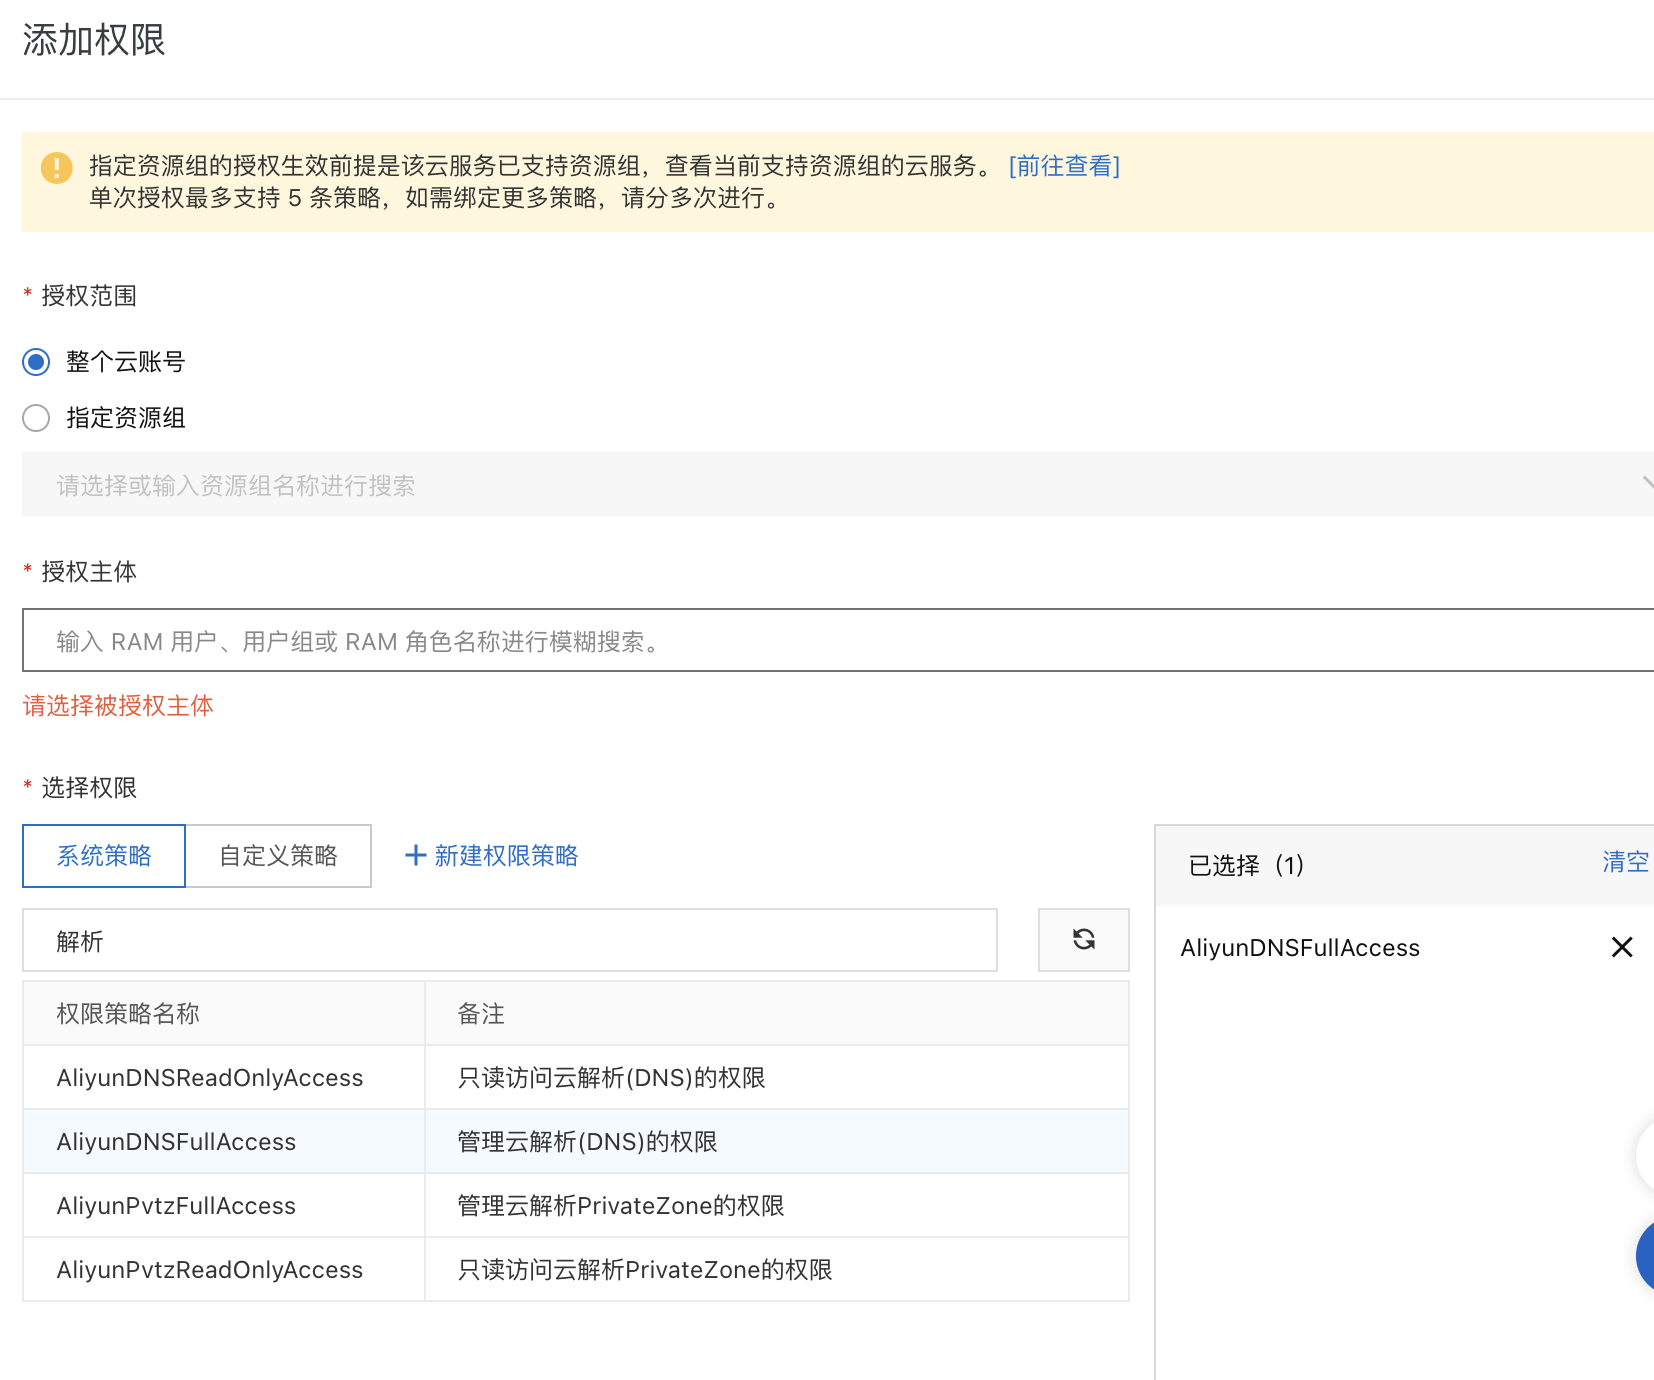Screen dimensions: 1654x1380
Task: Click the refresh policy list icon
Action: point(1083,939)
